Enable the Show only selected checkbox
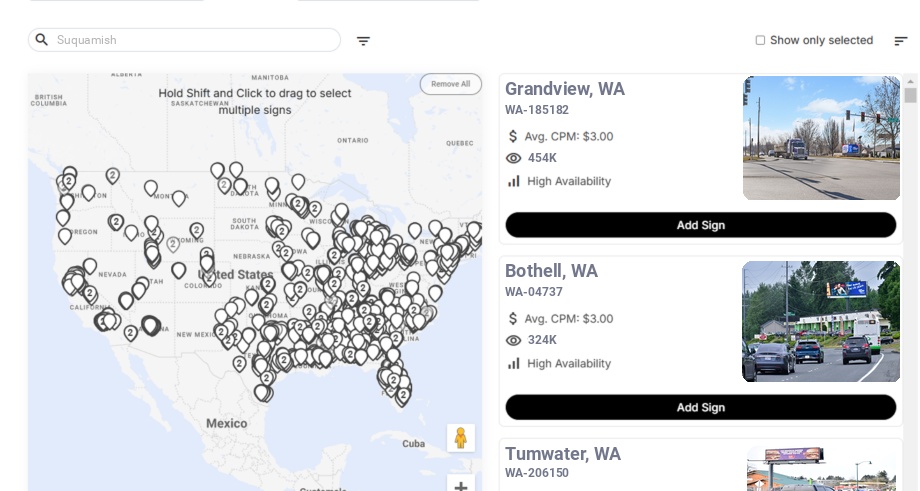Screen dimensions: 920x491 [x=760, y=41]
